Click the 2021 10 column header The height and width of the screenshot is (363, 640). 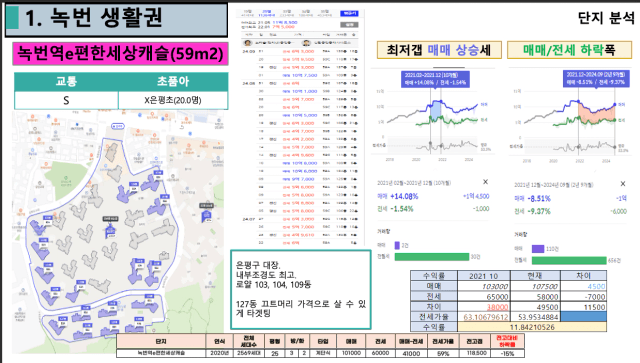coord(484,276)
